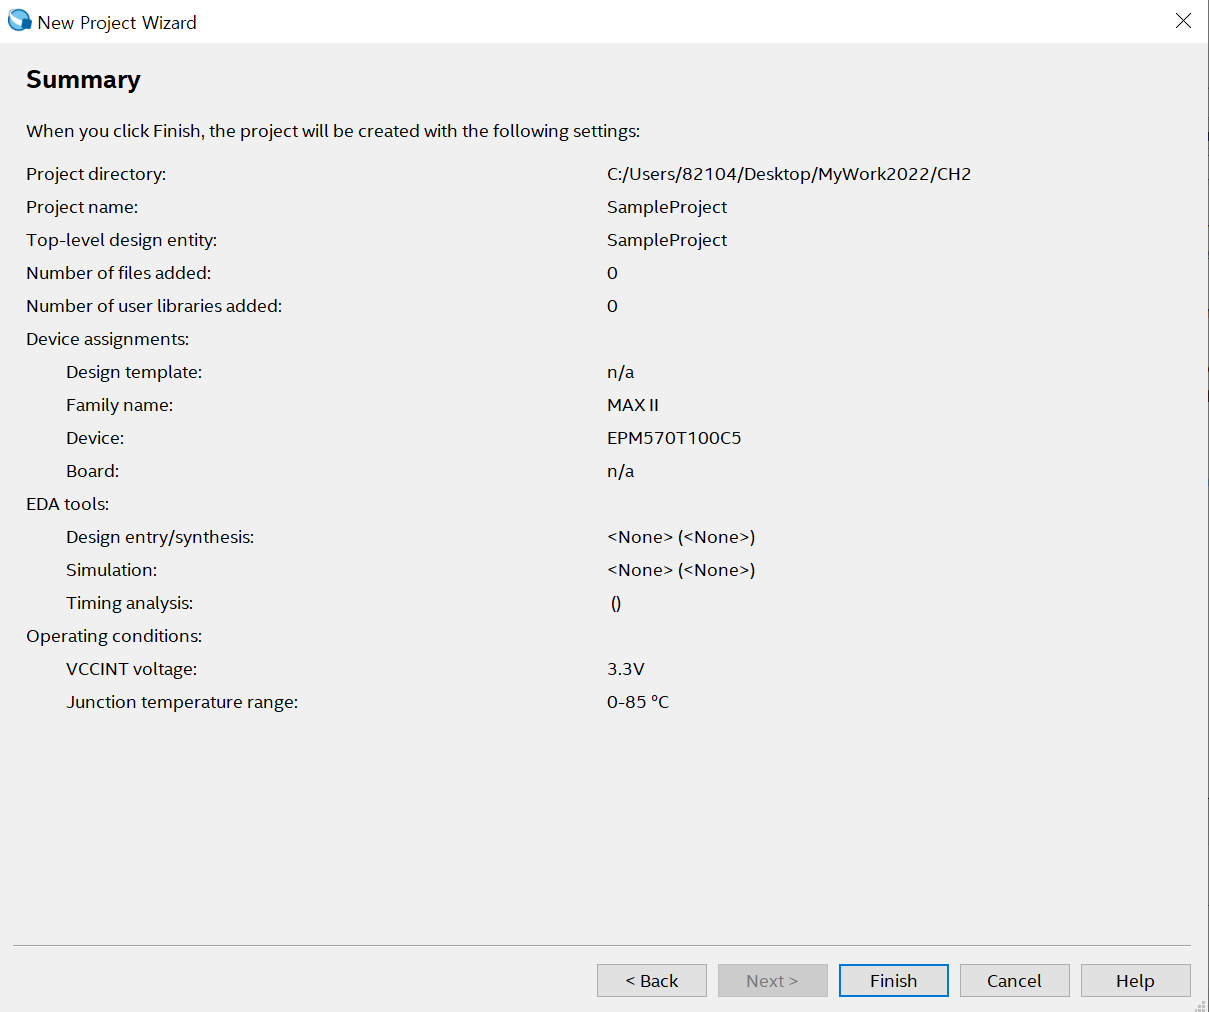Click the Timing analysis value ()
This screenshot has height=1012, width=1209.
point(616,603)
